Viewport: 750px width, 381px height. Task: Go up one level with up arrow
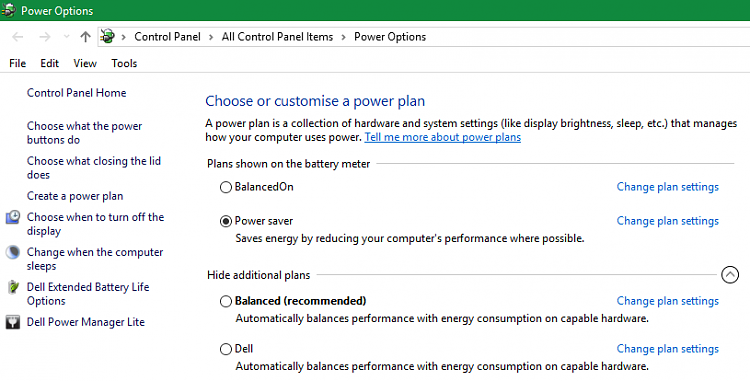pos(85,37)
